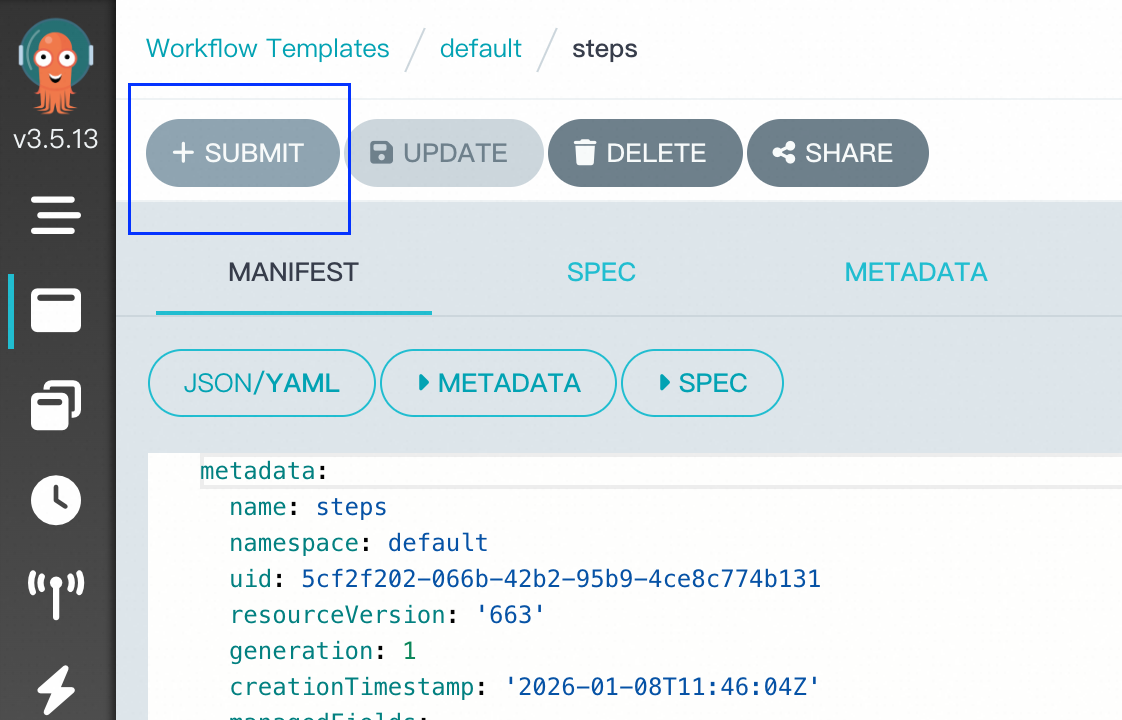The image size is (1122, 720).
Task: Open Event Sources antenna icon
Action: click(56, 594)
